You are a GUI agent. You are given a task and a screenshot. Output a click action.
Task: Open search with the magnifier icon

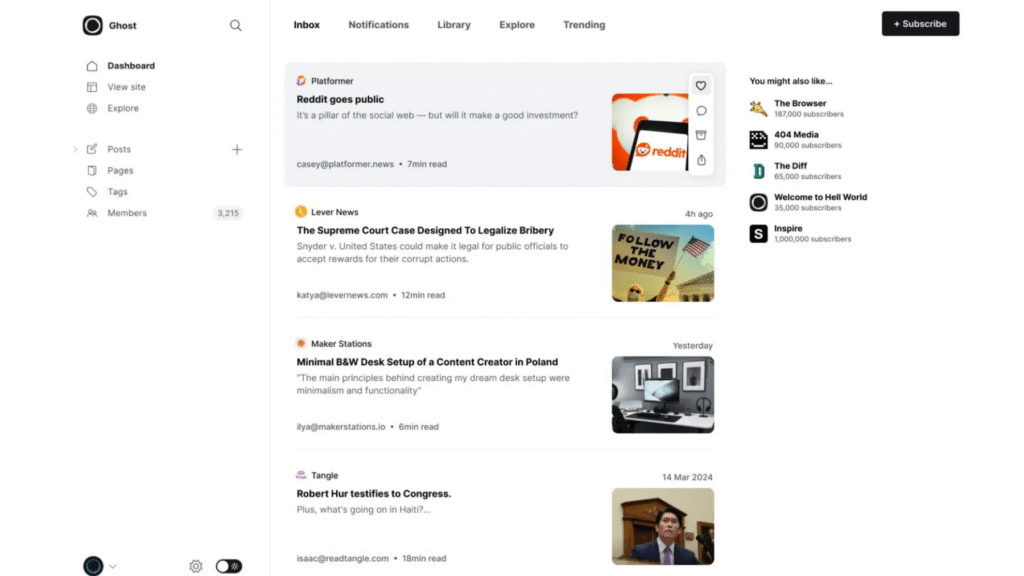236,25
